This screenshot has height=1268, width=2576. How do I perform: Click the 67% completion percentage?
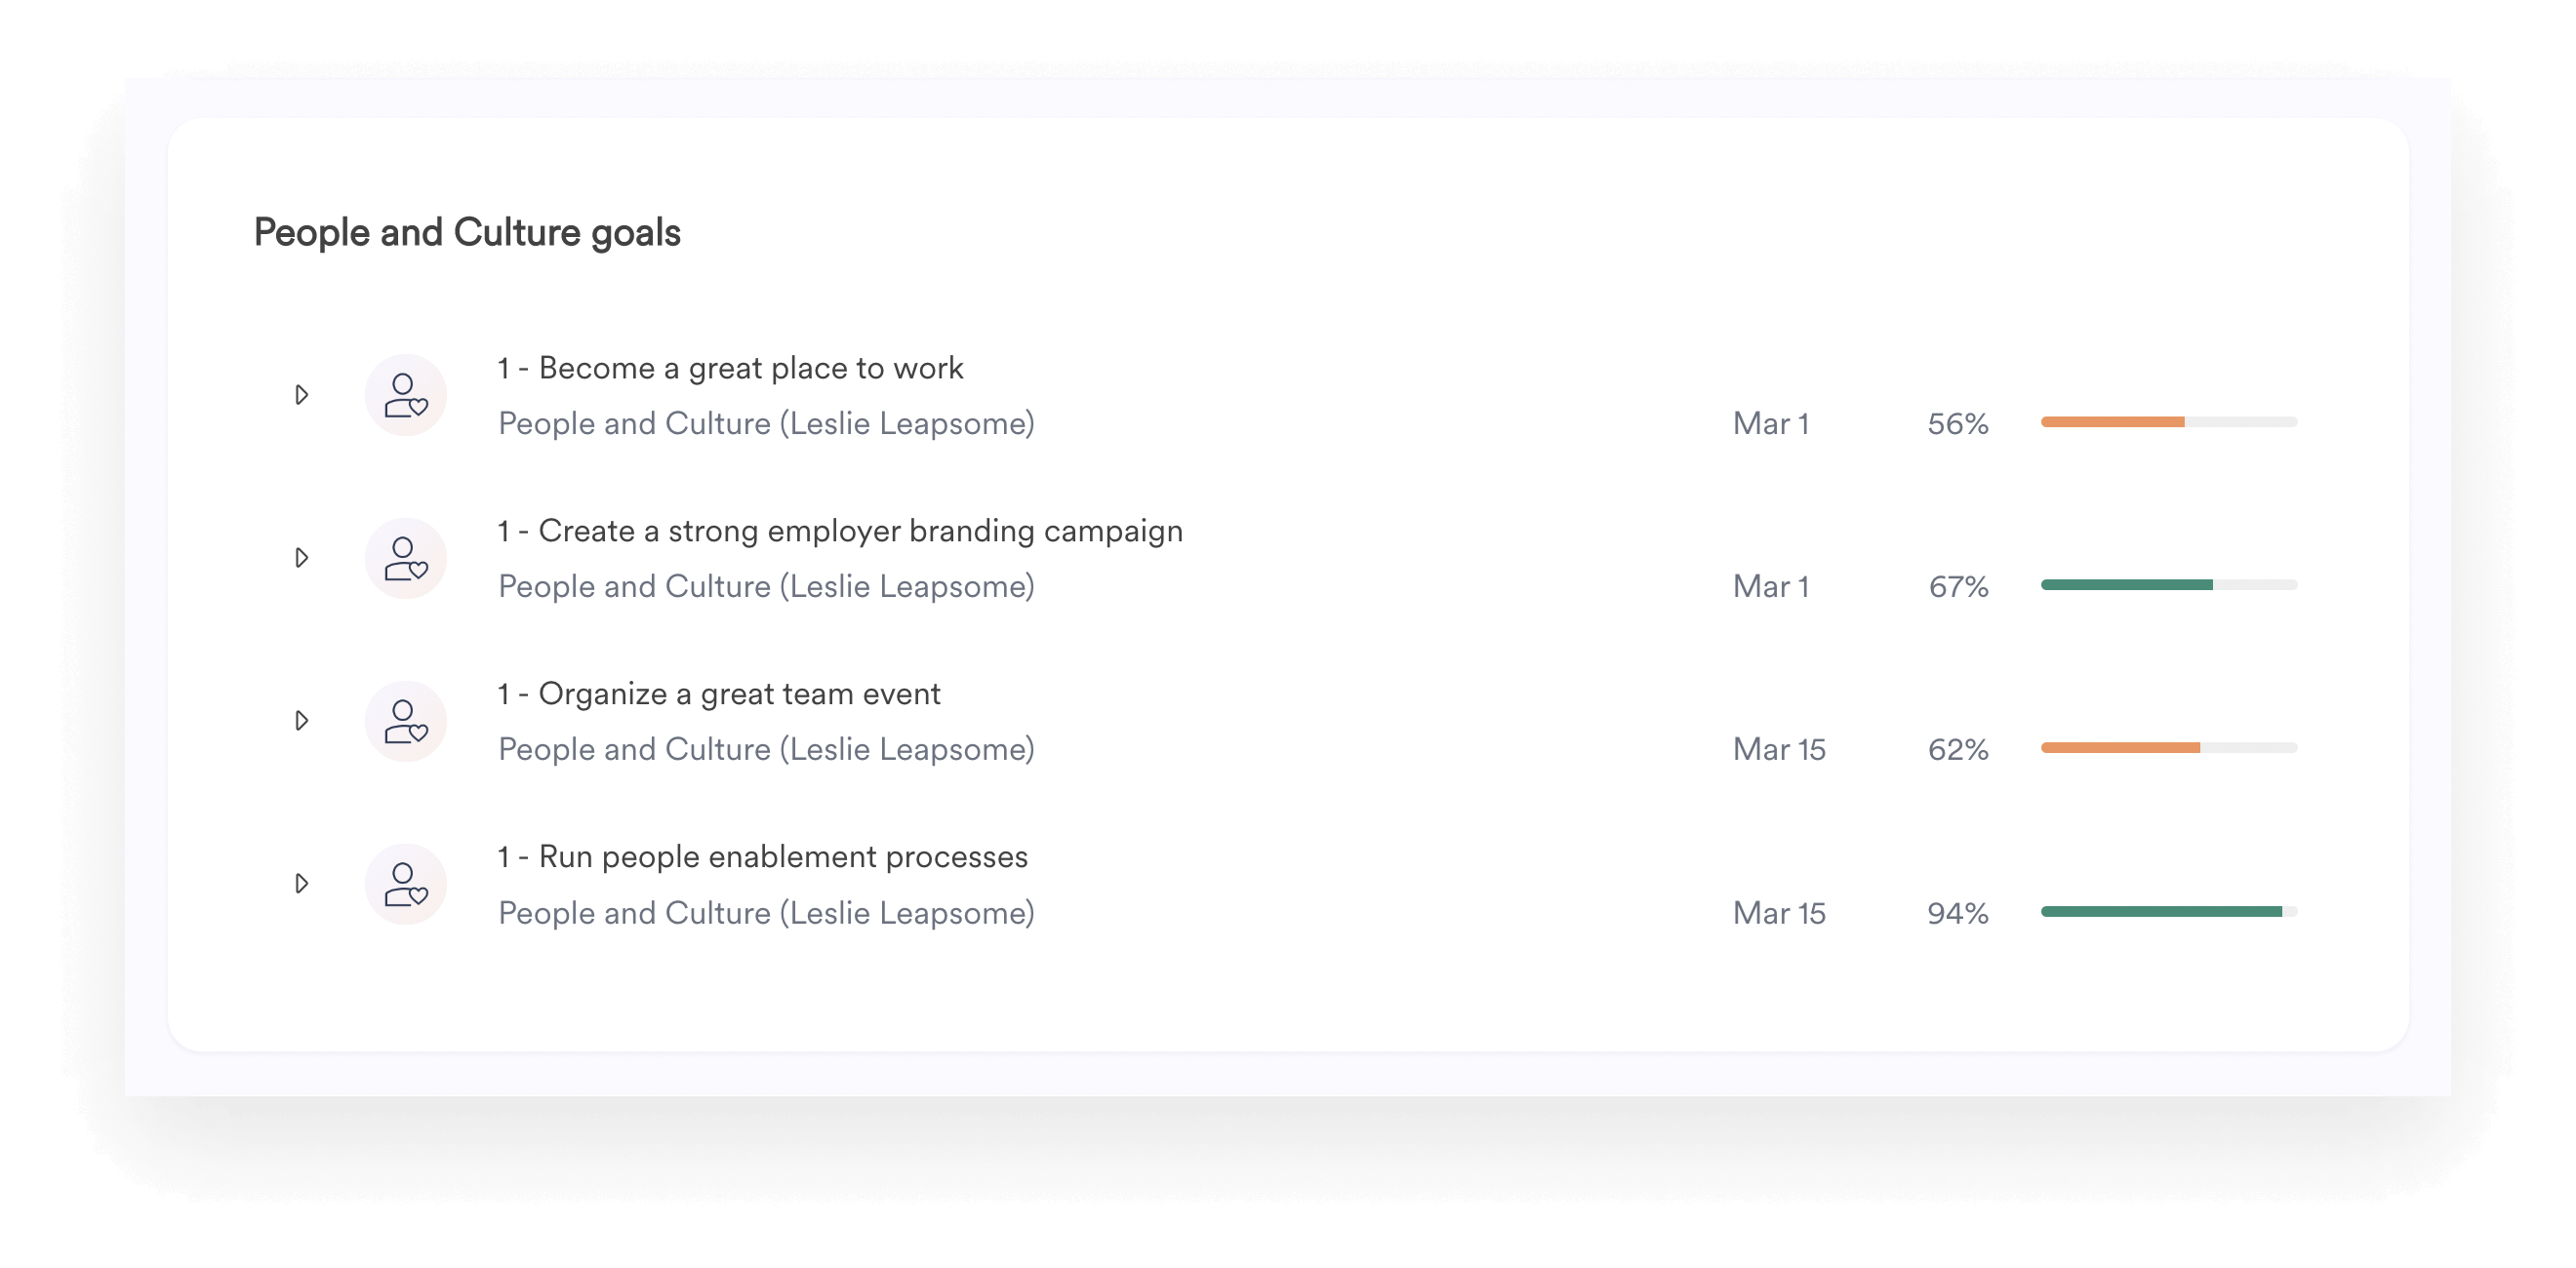click(1957, 587)
